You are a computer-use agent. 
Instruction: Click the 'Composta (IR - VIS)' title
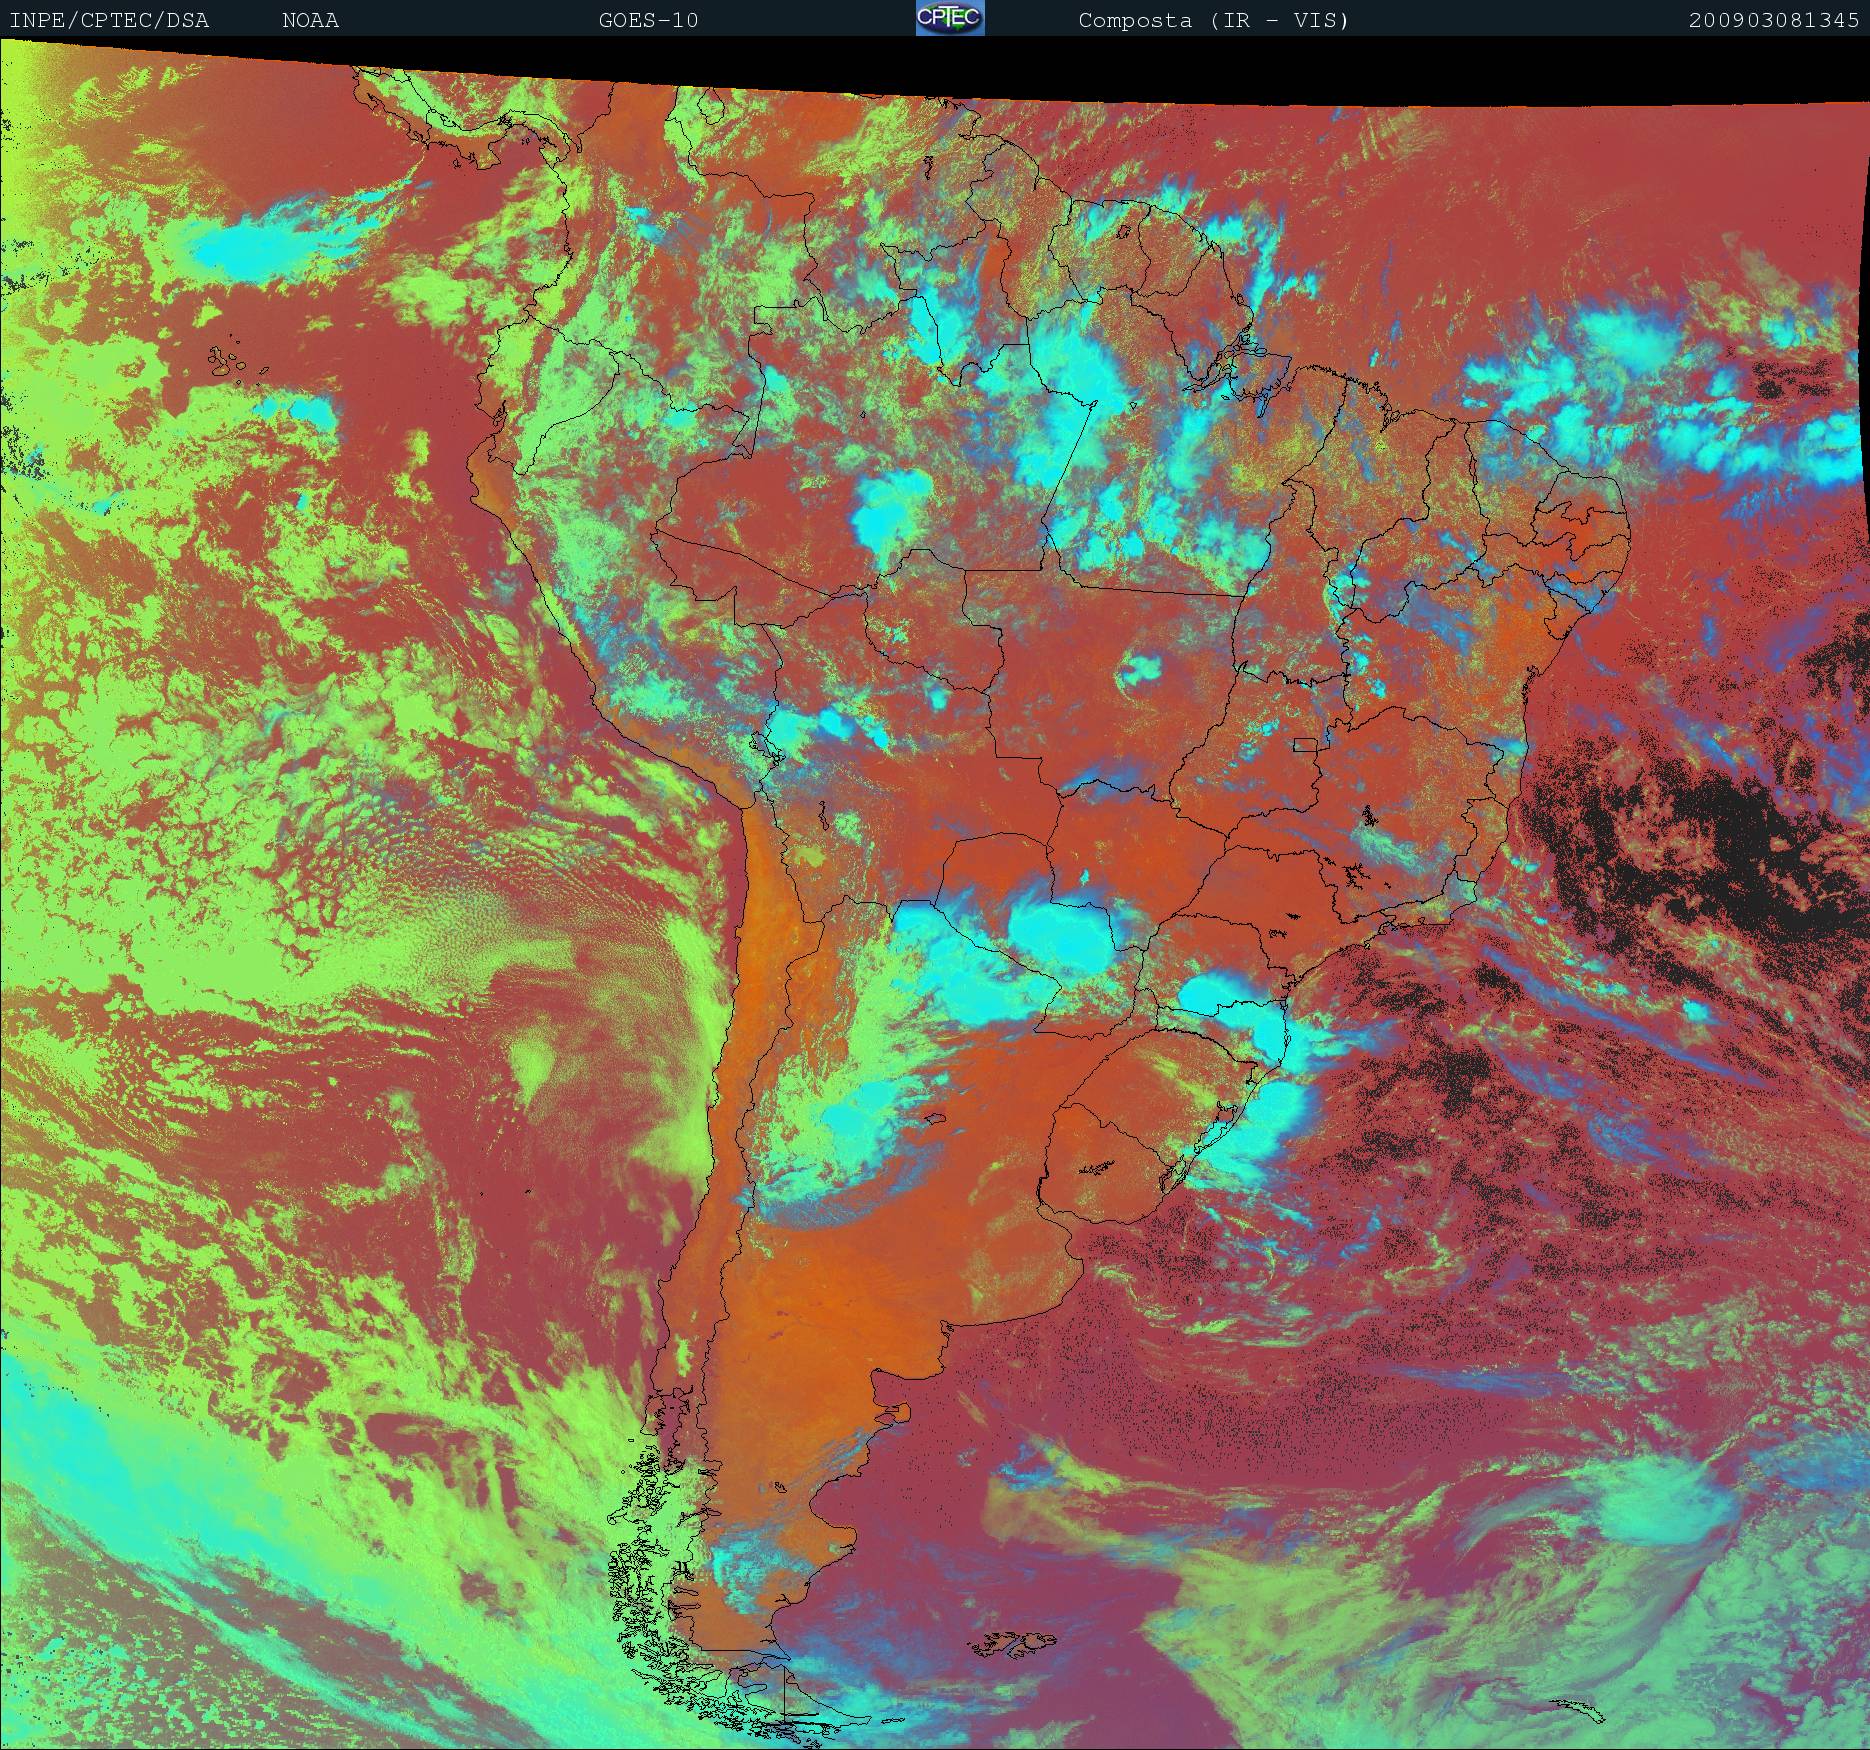tap(1214, 20)
